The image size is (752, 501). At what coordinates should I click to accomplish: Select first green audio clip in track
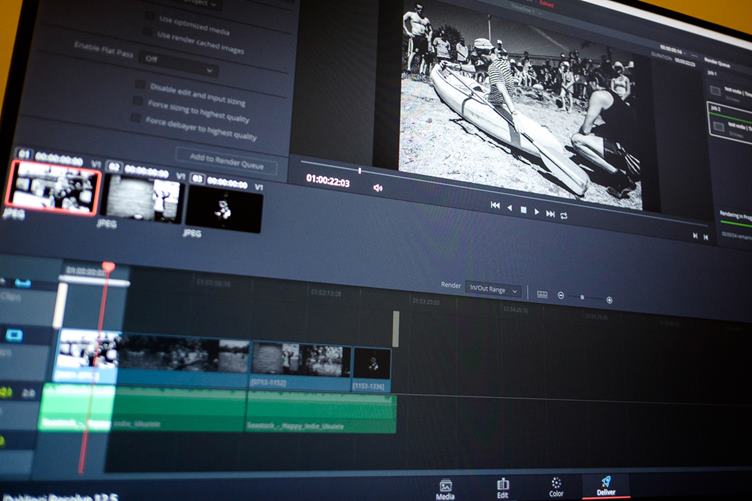tap(142, 408)
